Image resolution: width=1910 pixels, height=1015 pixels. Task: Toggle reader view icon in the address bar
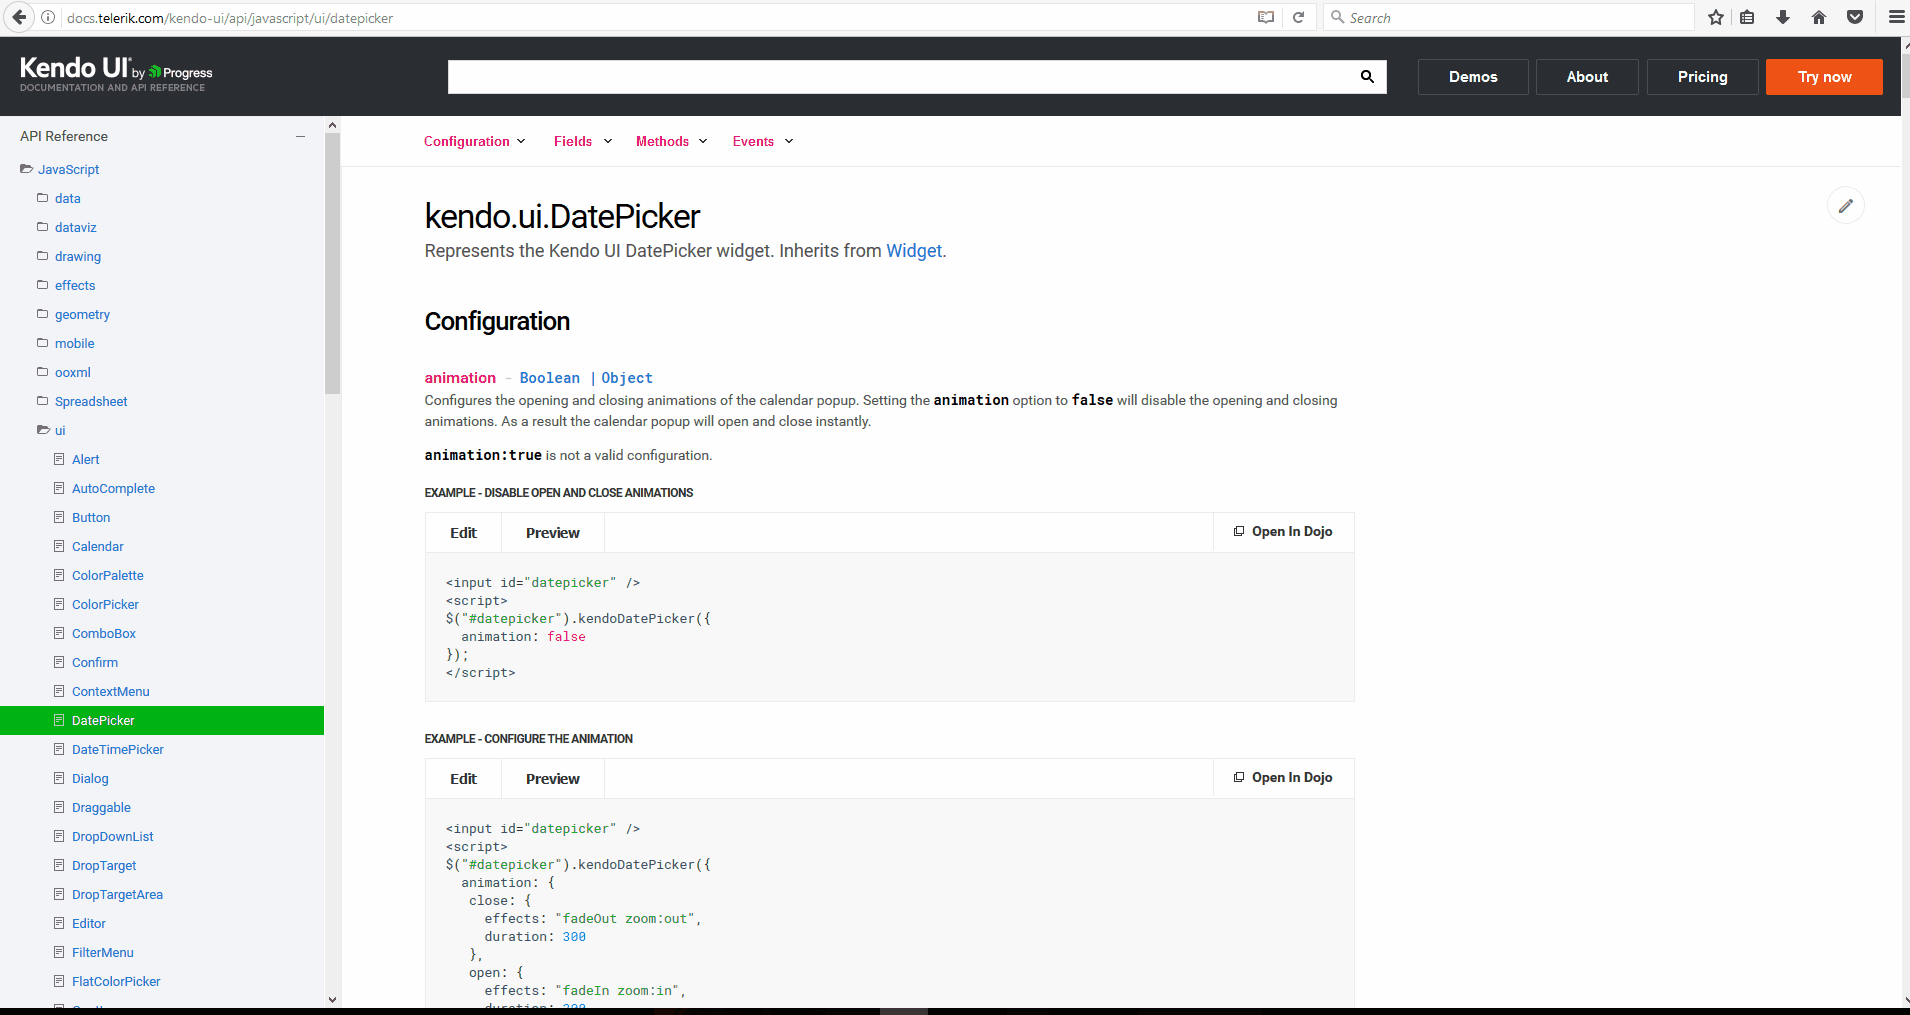[1266, 17]
